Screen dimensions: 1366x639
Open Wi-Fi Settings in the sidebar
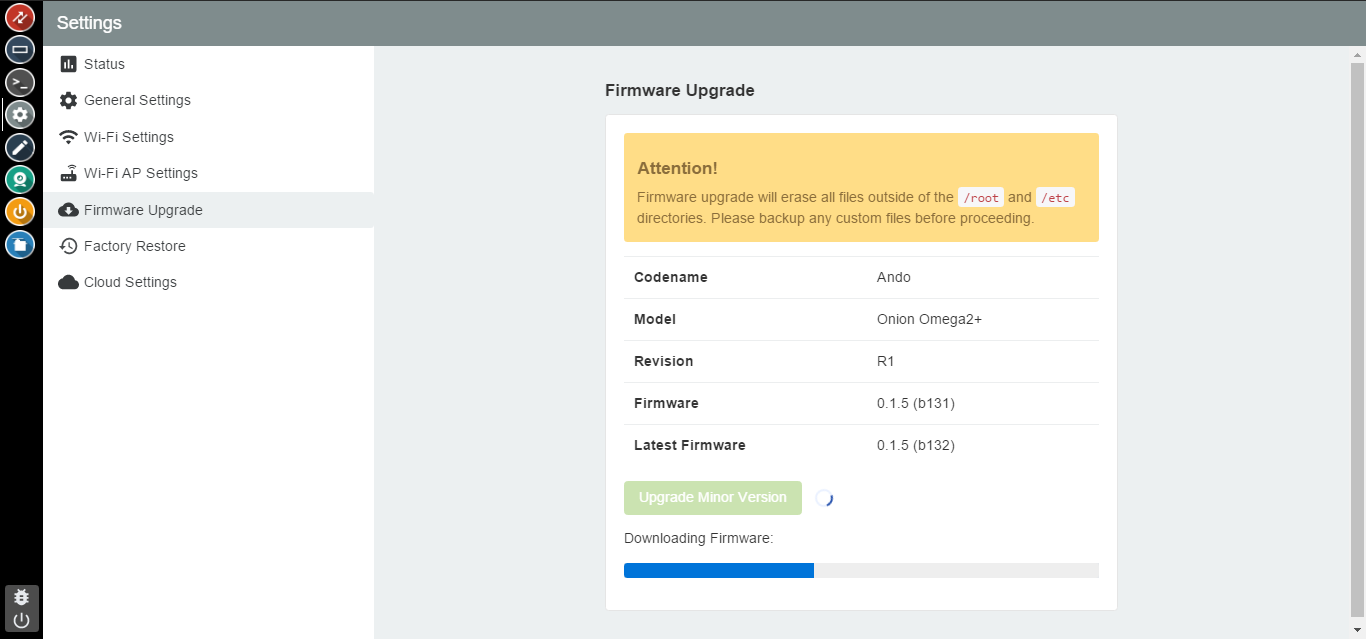coord(208,137)
